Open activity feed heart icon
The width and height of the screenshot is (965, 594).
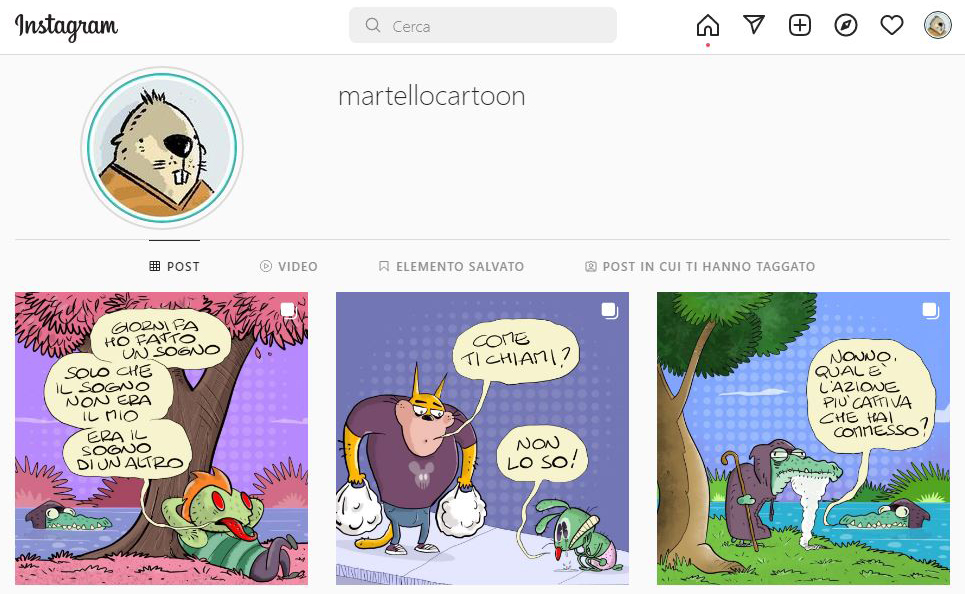[892, 25]
